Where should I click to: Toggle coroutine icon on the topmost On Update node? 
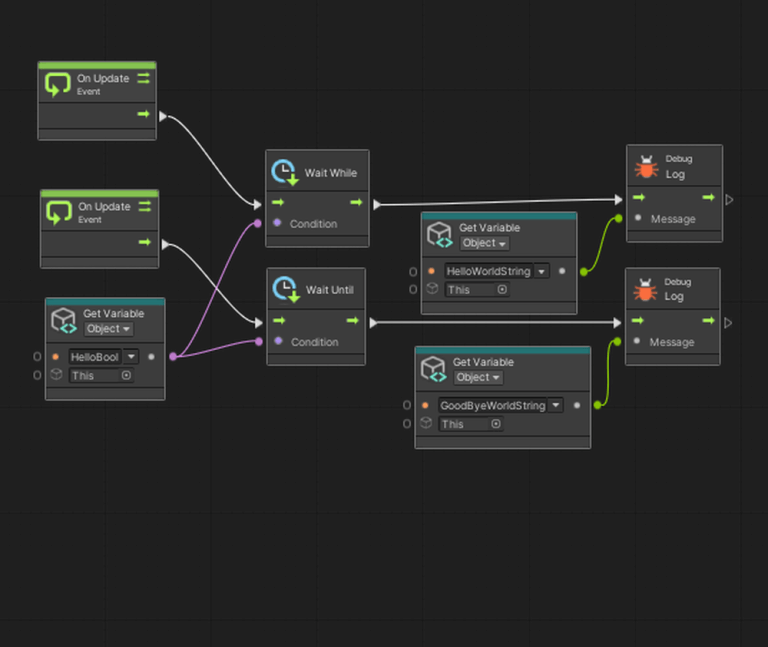tap(143, 78)
